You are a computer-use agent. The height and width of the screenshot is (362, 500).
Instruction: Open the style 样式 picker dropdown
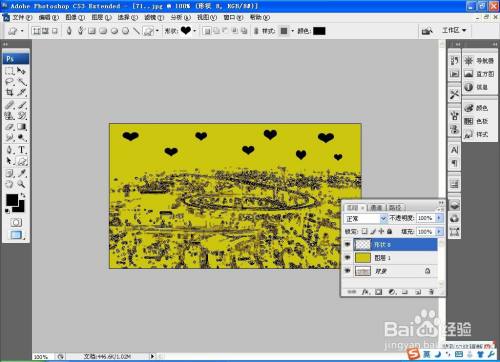292,31
